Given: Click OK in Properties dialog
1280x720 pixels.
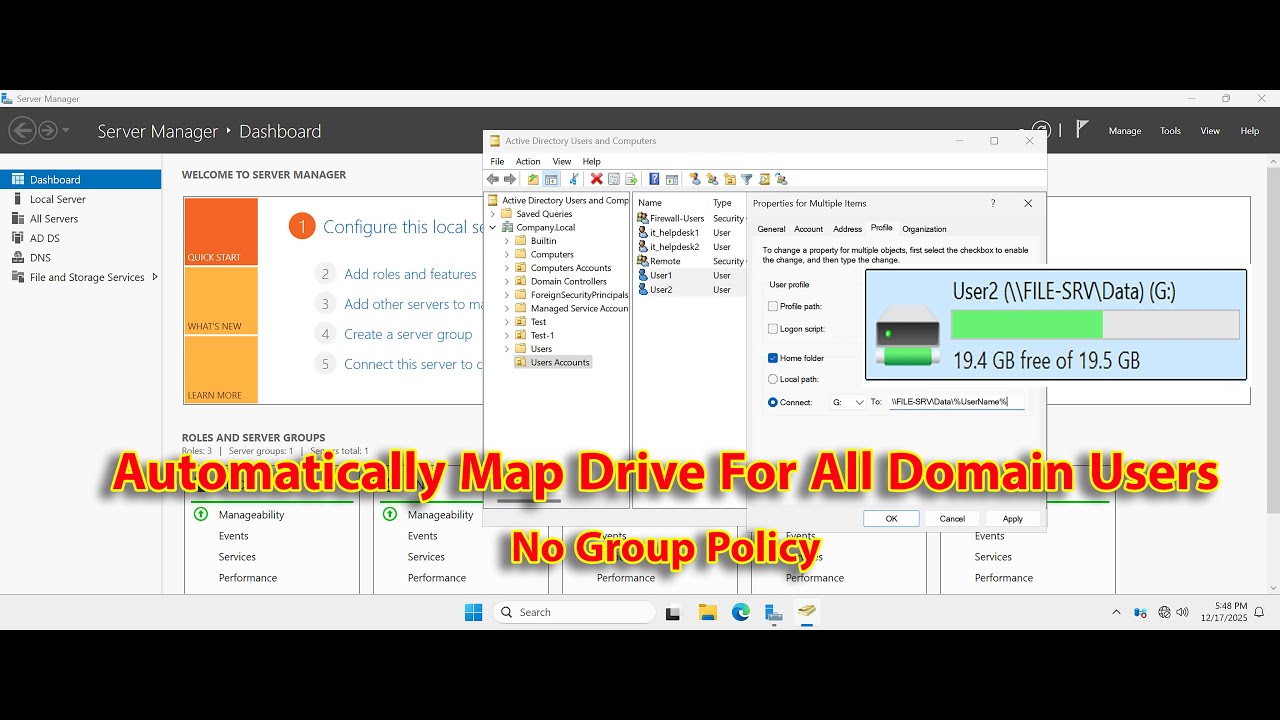Looking at the screenshot, I should pos(891,518).
